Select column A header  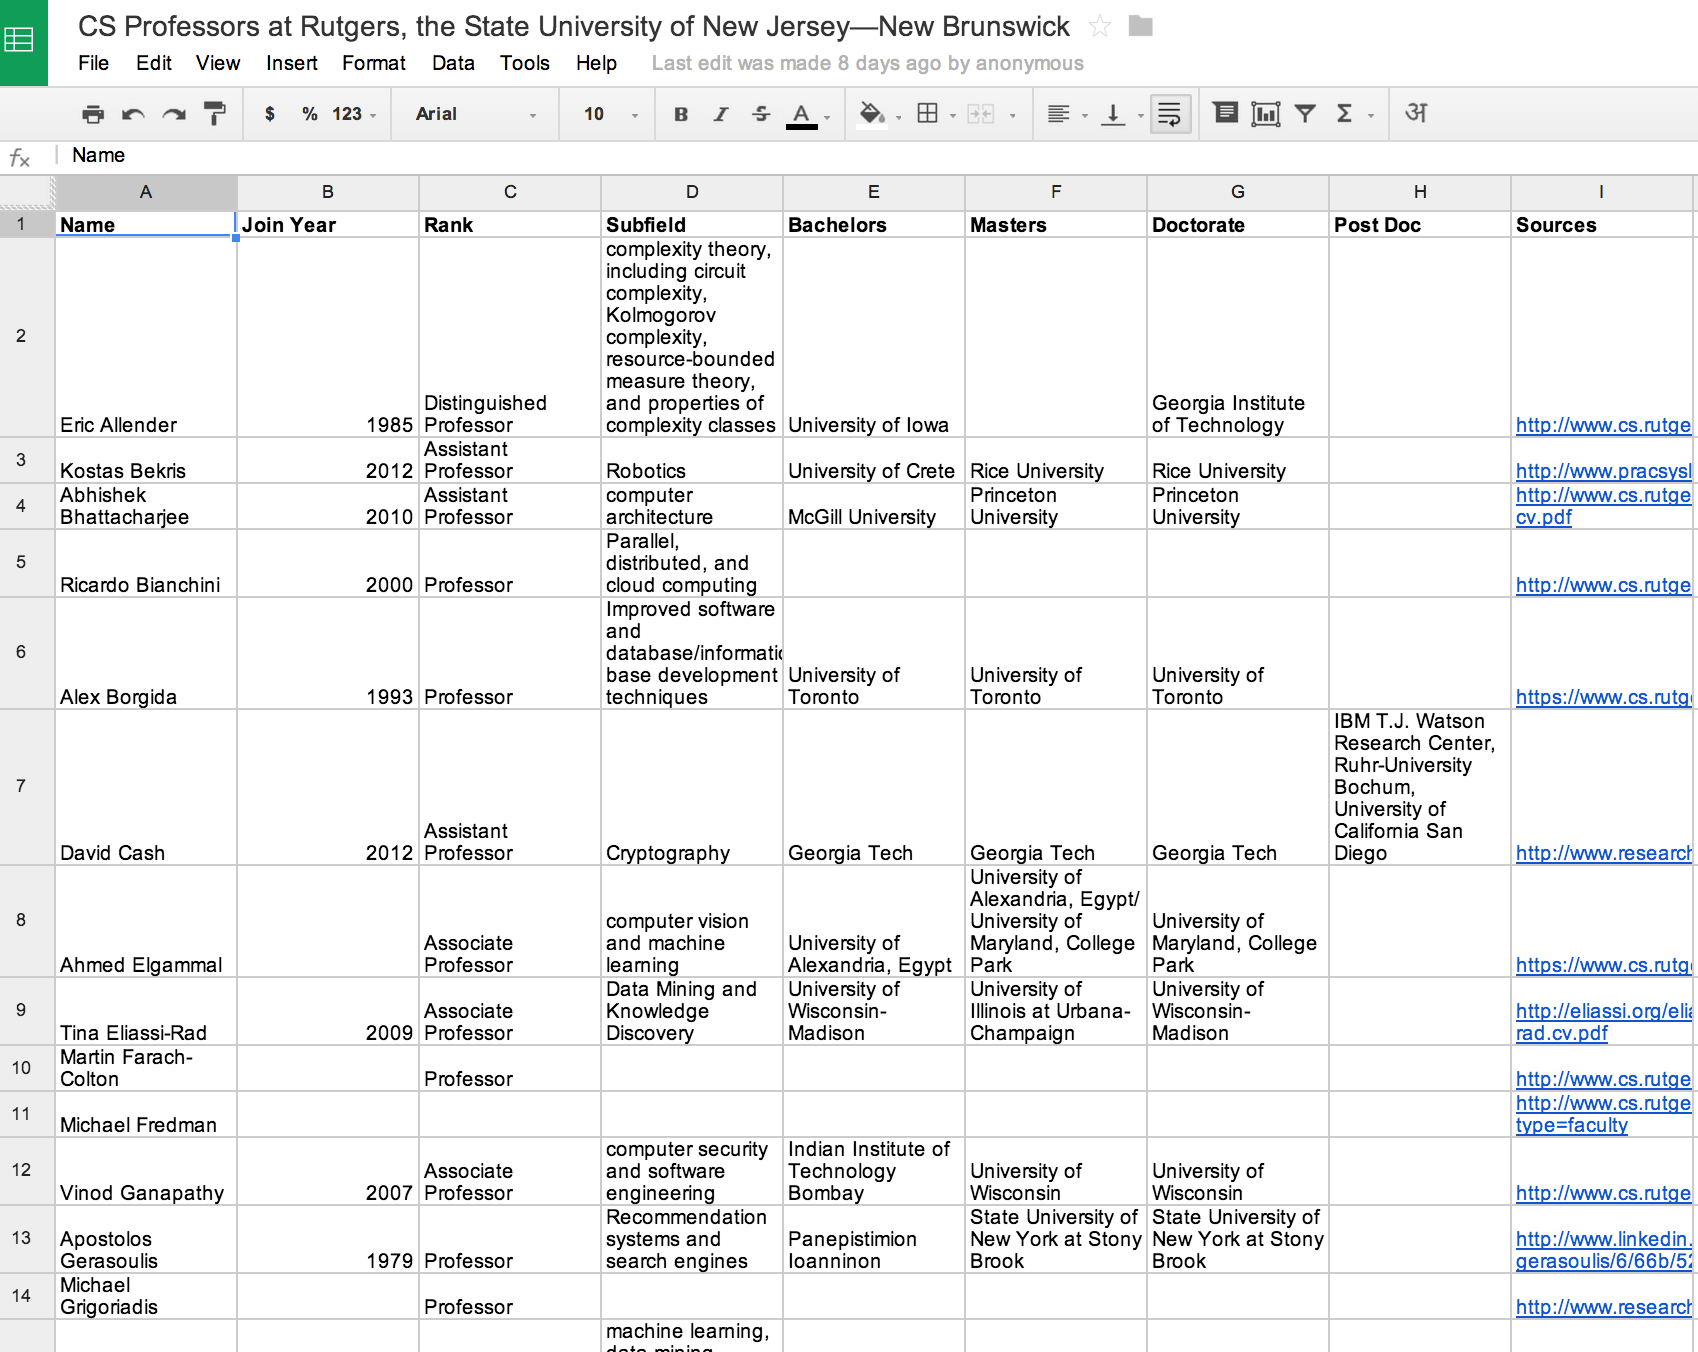(146, 192)
